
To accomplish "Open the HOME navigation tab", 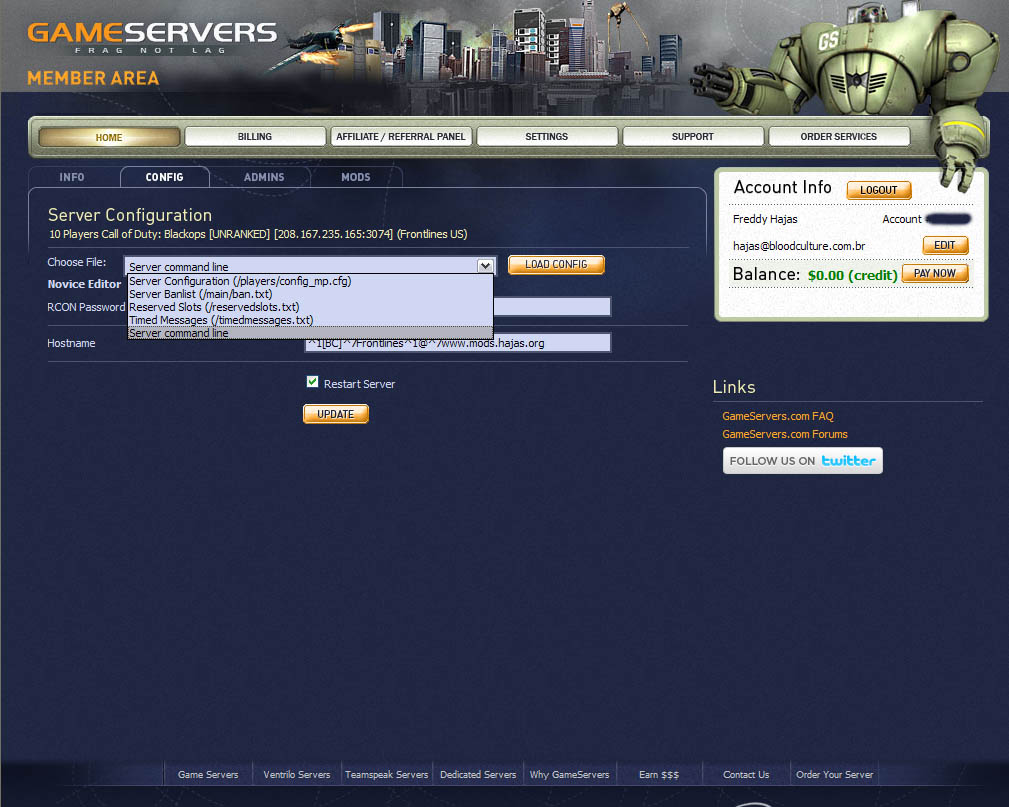I will click(x=109, y=137).
